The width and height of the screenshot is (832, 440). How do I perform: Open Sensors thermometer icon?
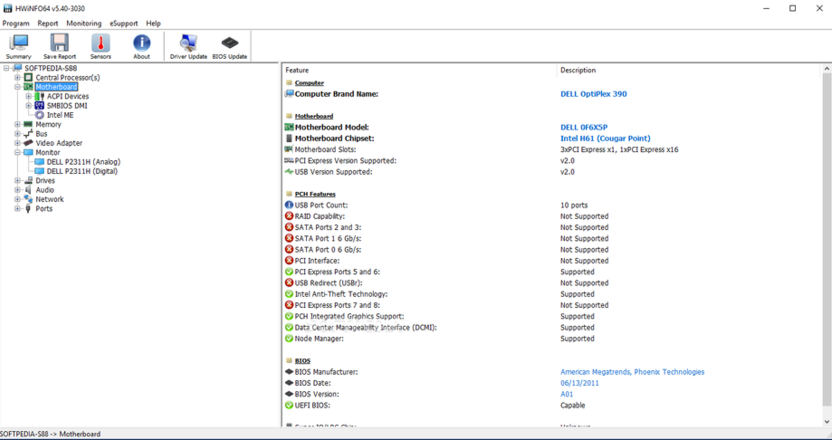coord(101,46)
